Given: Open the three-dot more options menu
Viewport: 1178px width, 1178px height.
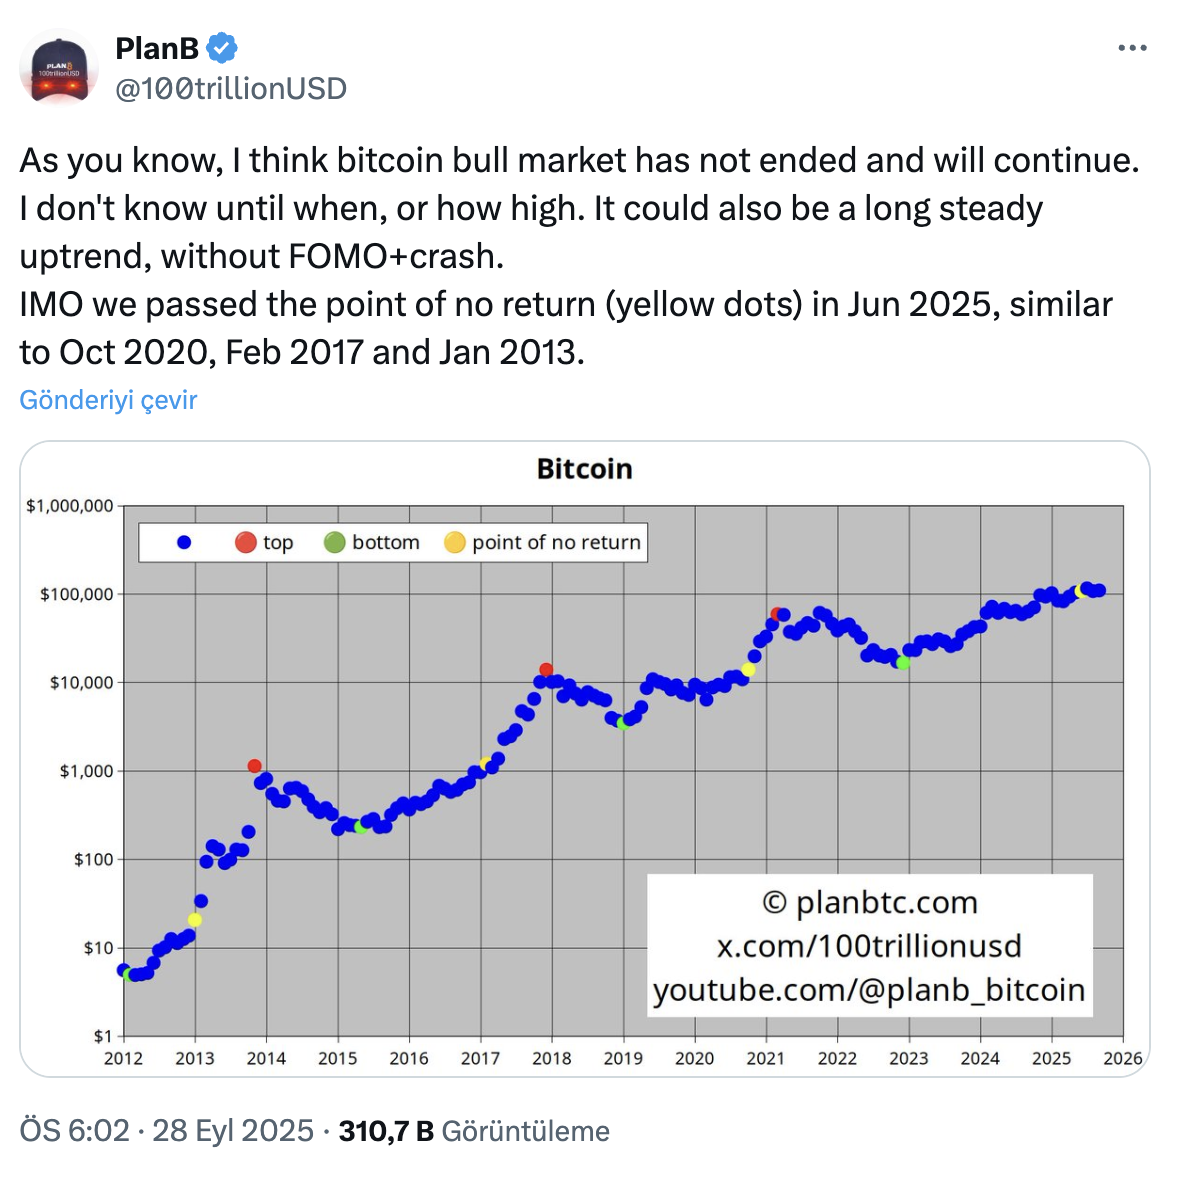Looking at the screenshot, I should click(x=1132, y=48).
